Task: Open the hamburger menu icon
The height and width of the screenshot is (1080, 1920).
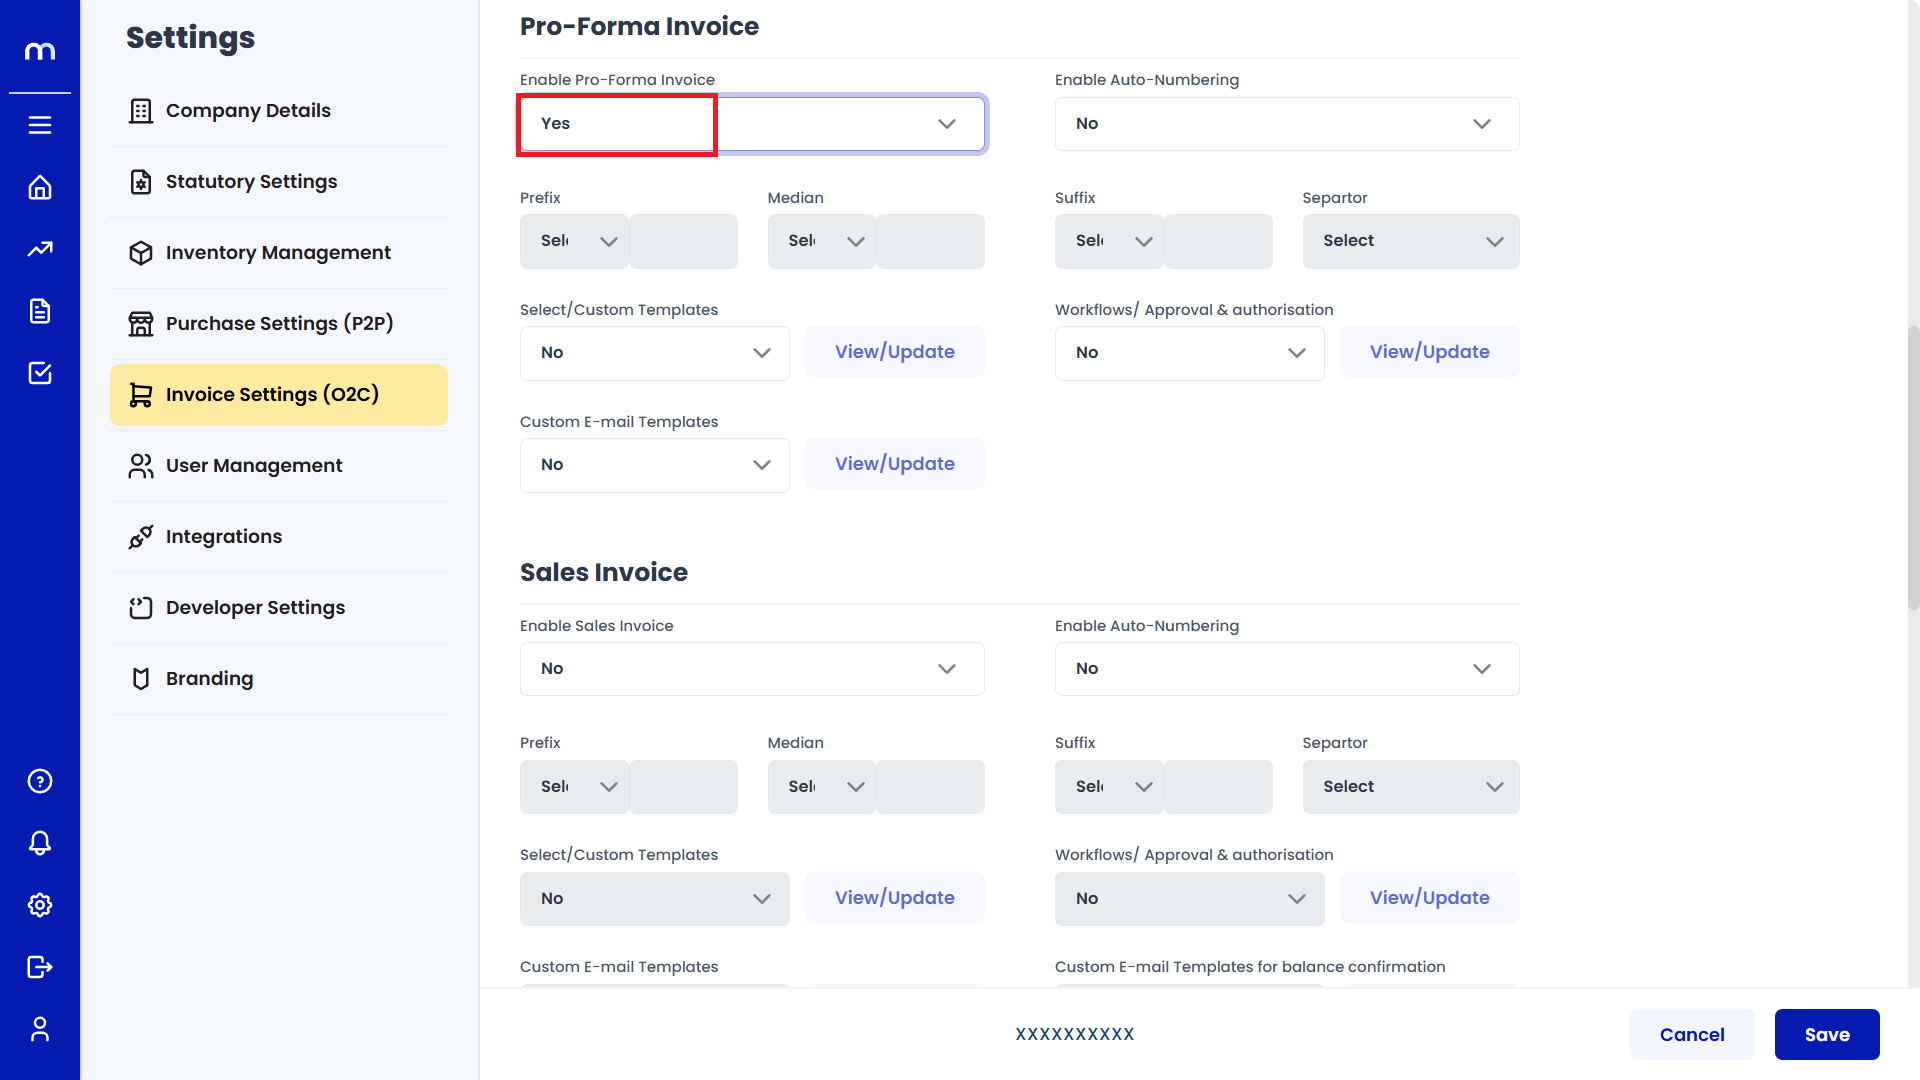Action: click(40, 125)
